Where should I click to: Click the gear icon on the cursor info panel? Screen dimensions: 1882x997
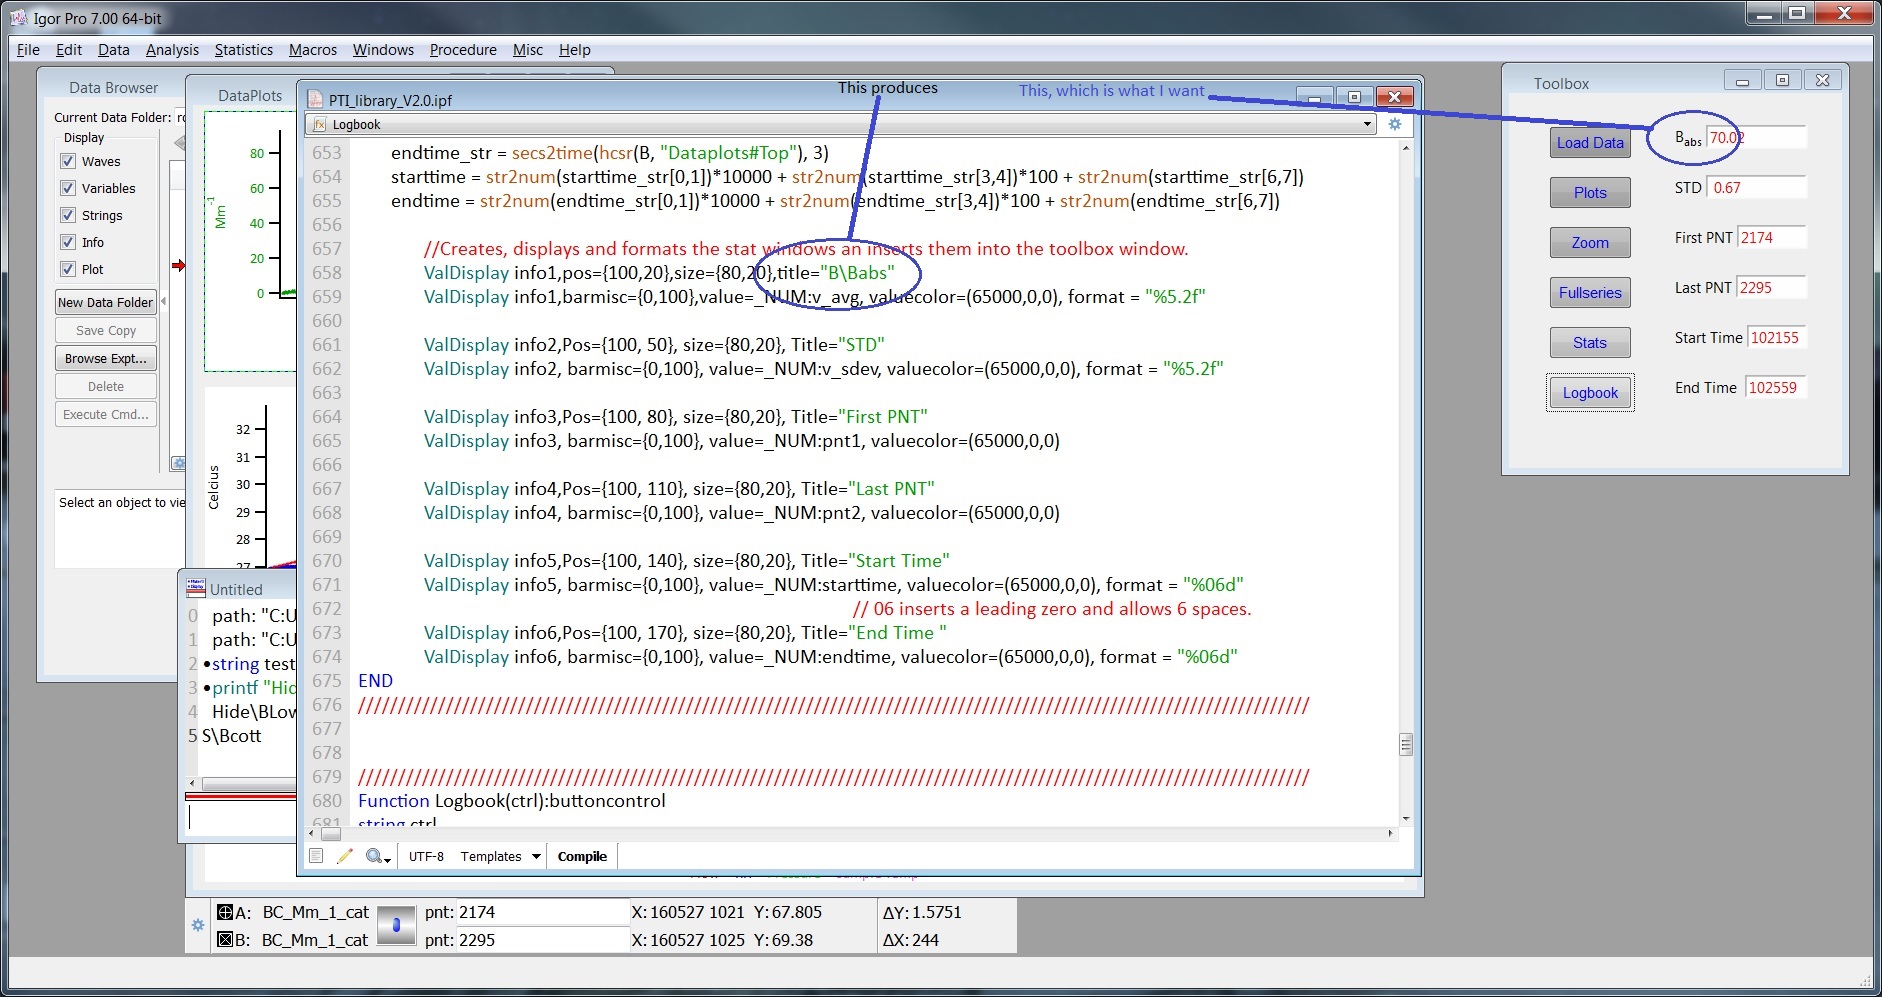point(197,926)
